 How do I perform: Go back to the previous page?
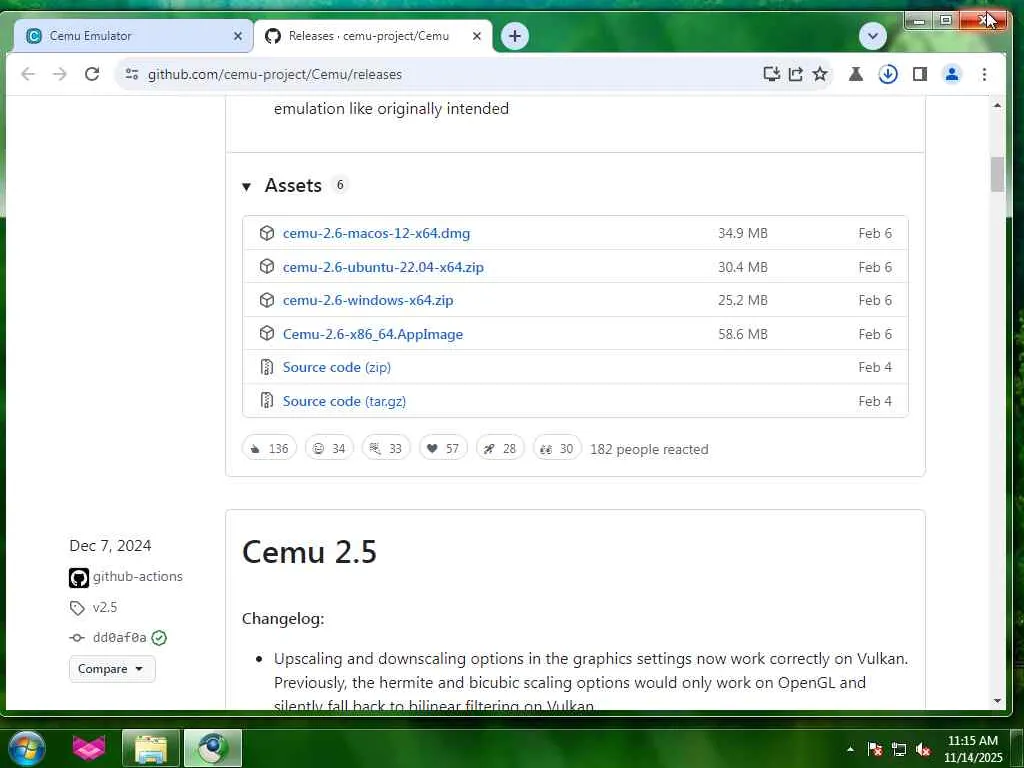point(27,74)
